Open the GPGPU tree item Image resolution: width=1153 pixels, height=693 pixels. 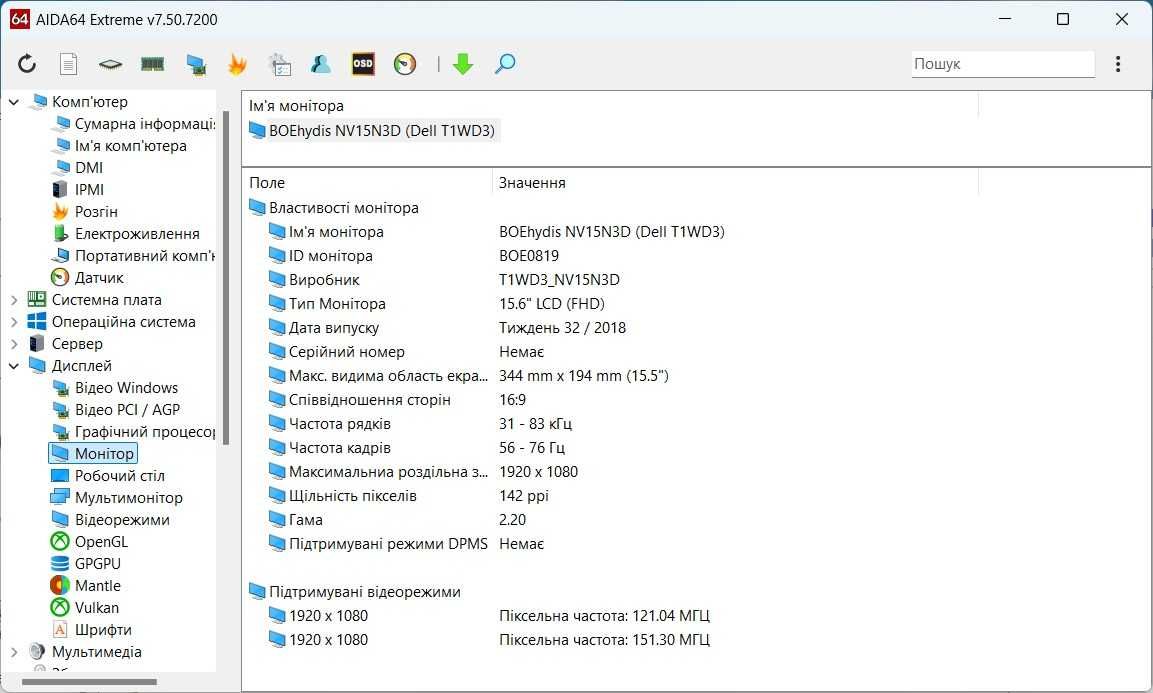click(86, 564)
